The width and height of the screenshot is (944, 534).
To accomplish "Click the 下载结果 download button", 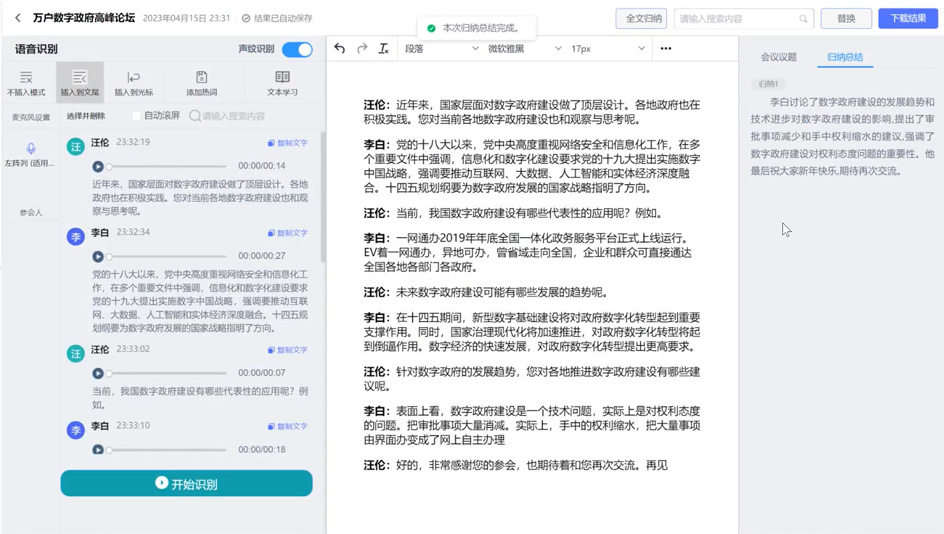I will click(x=908, y=18).
